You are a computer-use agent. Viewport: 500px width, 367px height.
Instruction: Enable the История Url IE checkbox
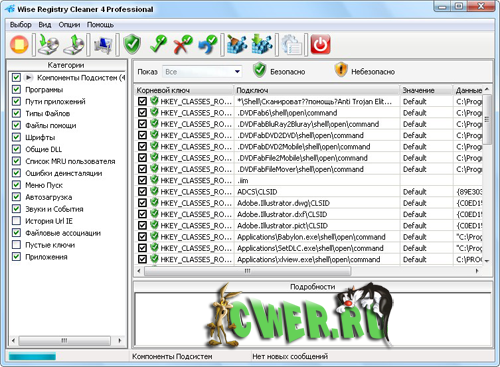coord(16,221)
